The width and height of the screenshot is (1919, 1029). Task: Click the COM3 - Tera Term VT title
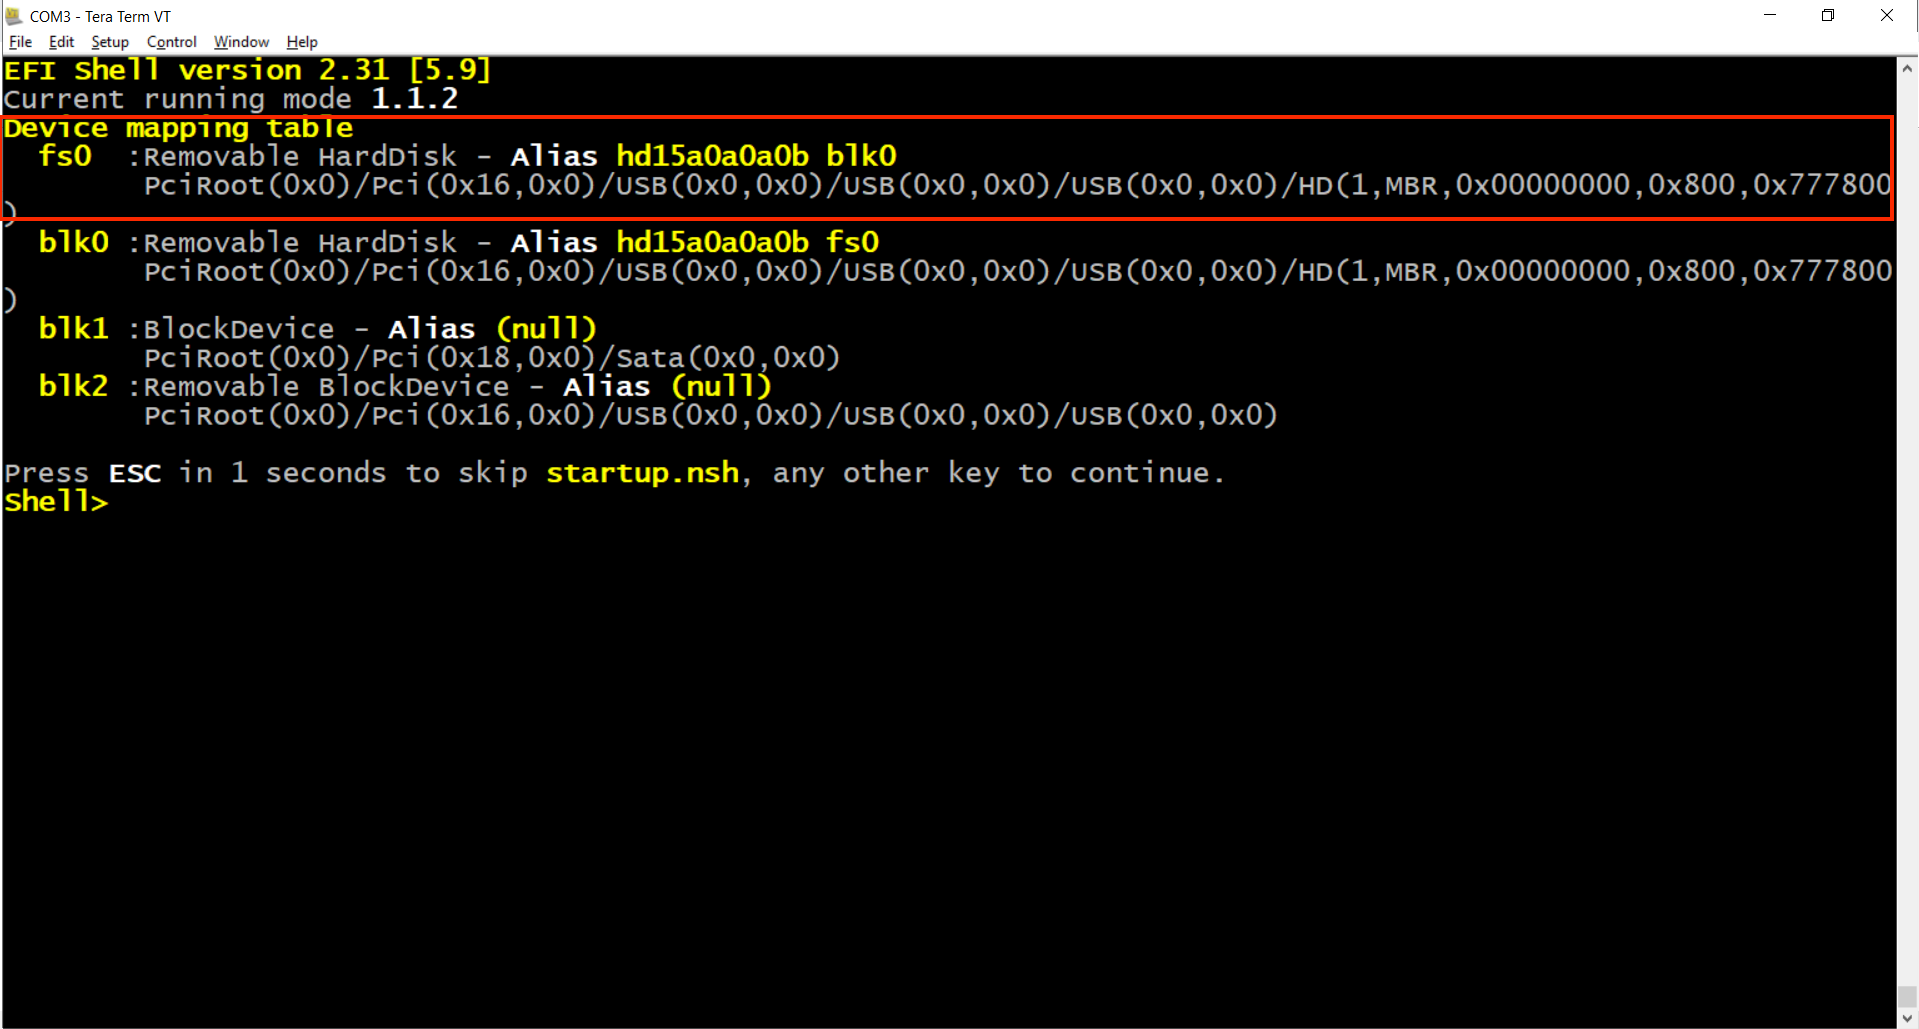pyautogui.click(x=100, y=16)
